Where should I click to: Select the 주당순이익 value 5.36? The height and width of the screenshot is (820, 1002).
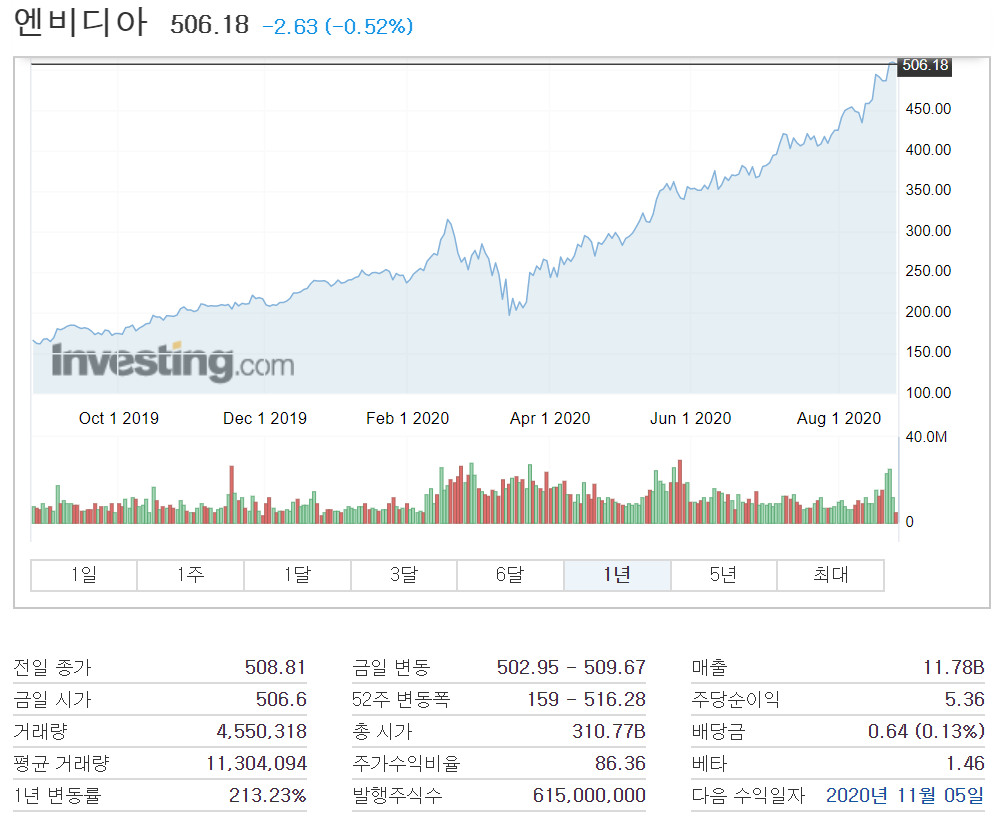(x=964, y=699)
